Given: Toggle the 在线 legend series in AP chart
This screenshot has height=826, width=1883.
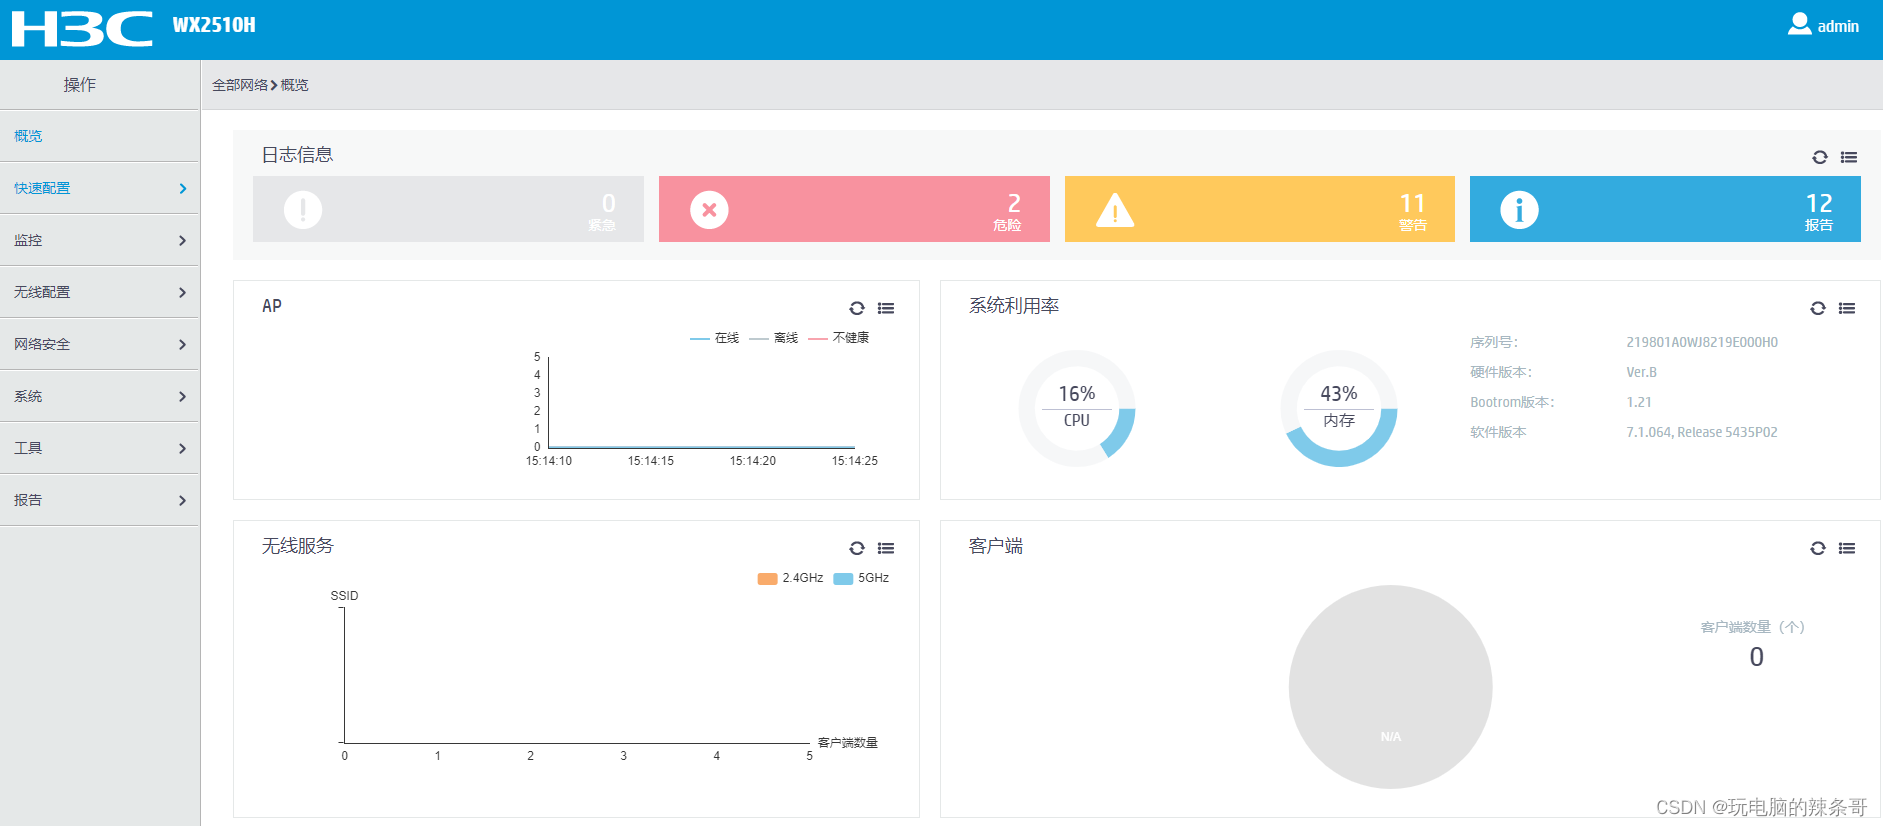Looking at the screenshot, I should pos(714,338).
